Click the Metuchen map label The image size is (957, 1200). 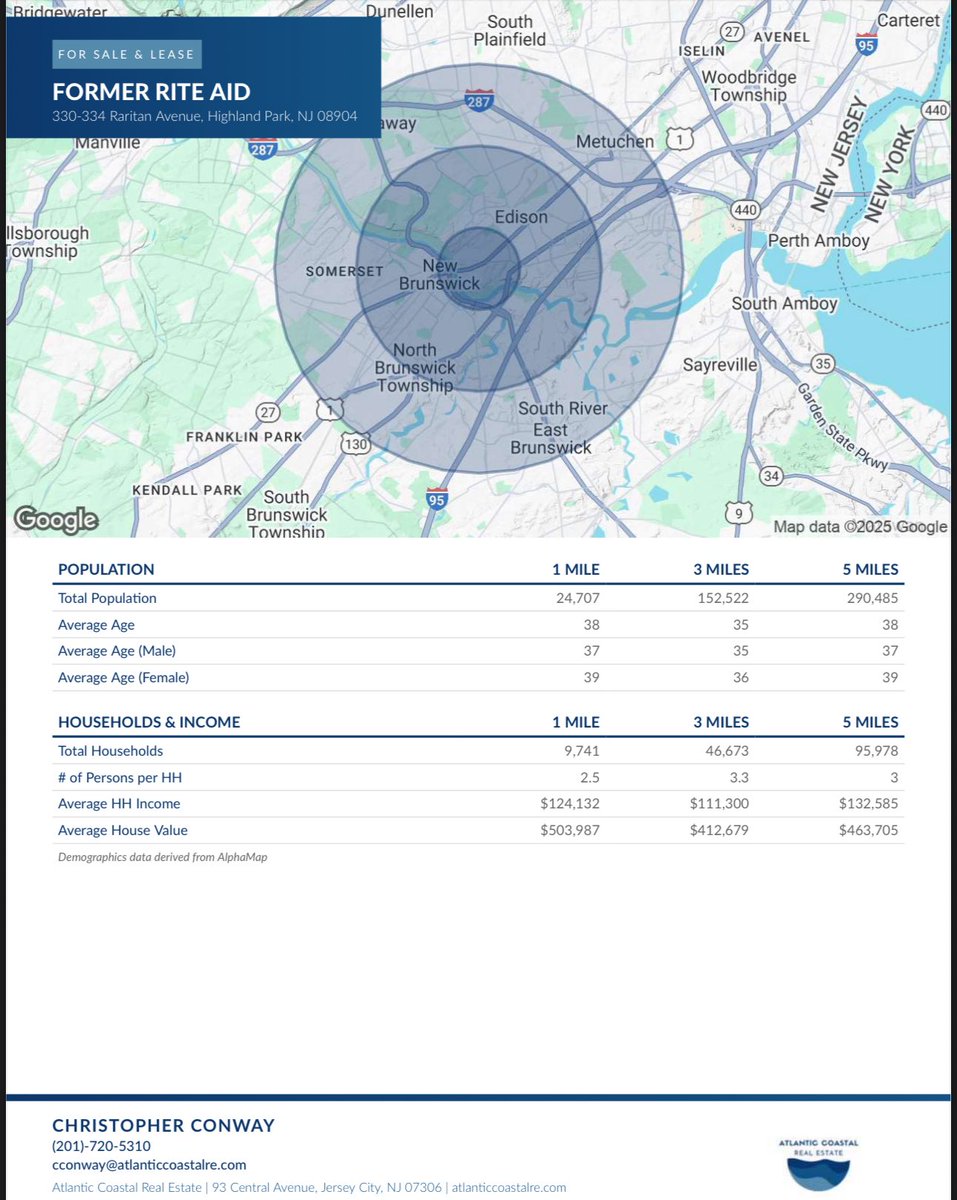click(615, 142)
